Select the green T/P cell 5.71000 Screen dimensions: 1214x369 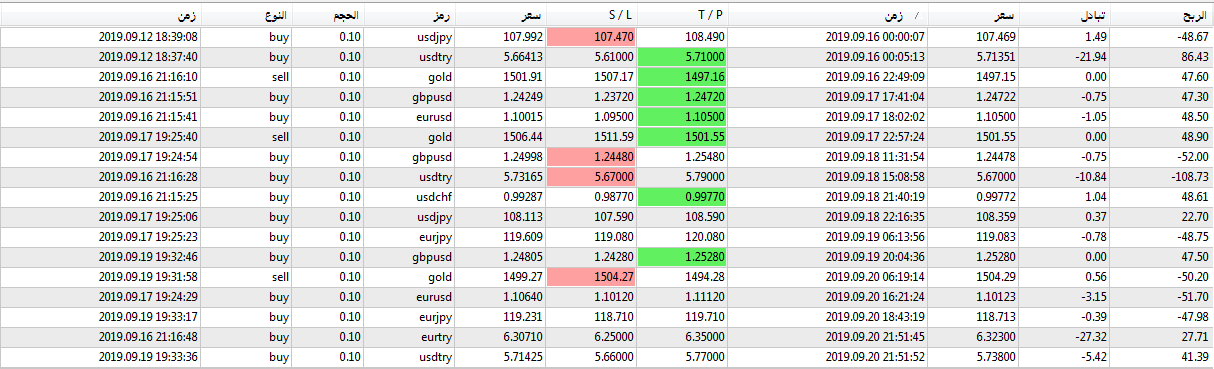pyautogui.click(x=682, y=57)
